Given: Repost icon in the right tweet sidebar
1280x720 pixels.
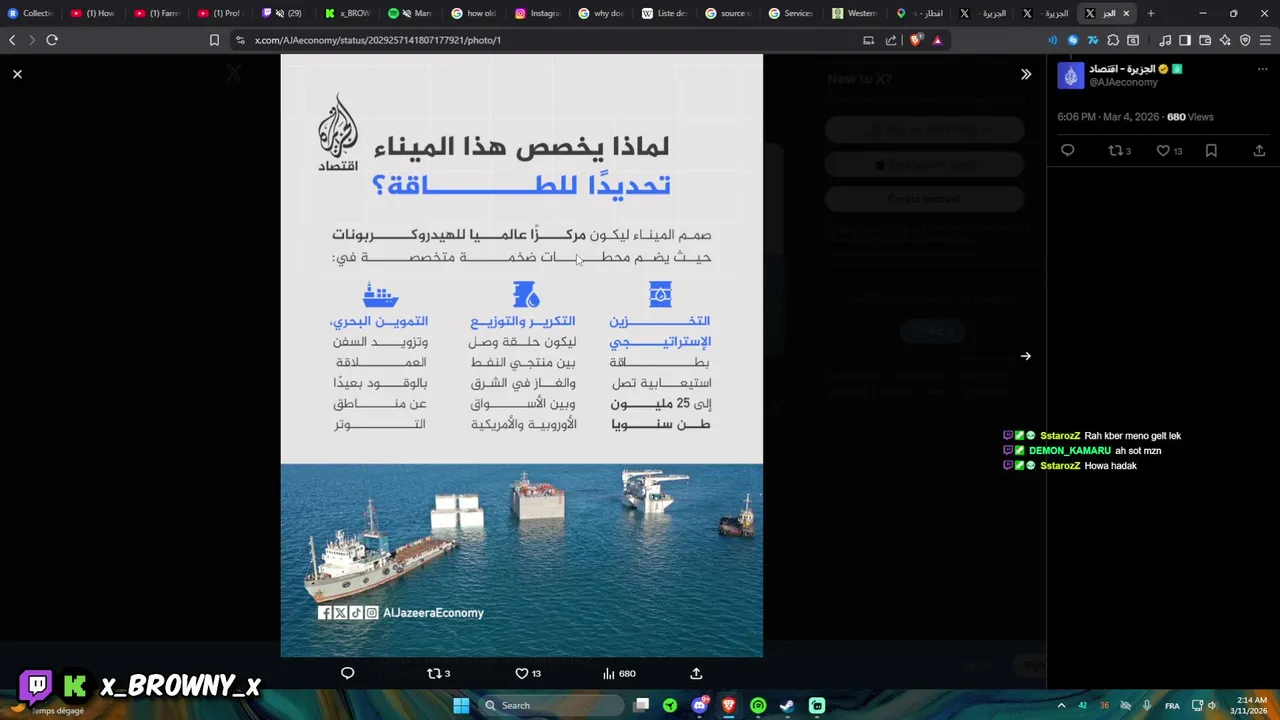Looking at the screenshot, I should 1119,151.
